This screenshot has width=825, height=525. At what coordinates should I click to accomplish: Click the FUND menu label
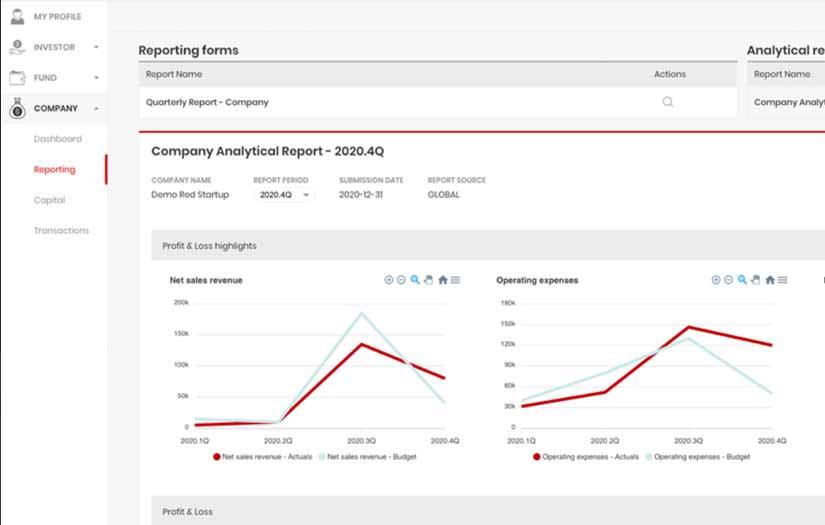point(45,77)
